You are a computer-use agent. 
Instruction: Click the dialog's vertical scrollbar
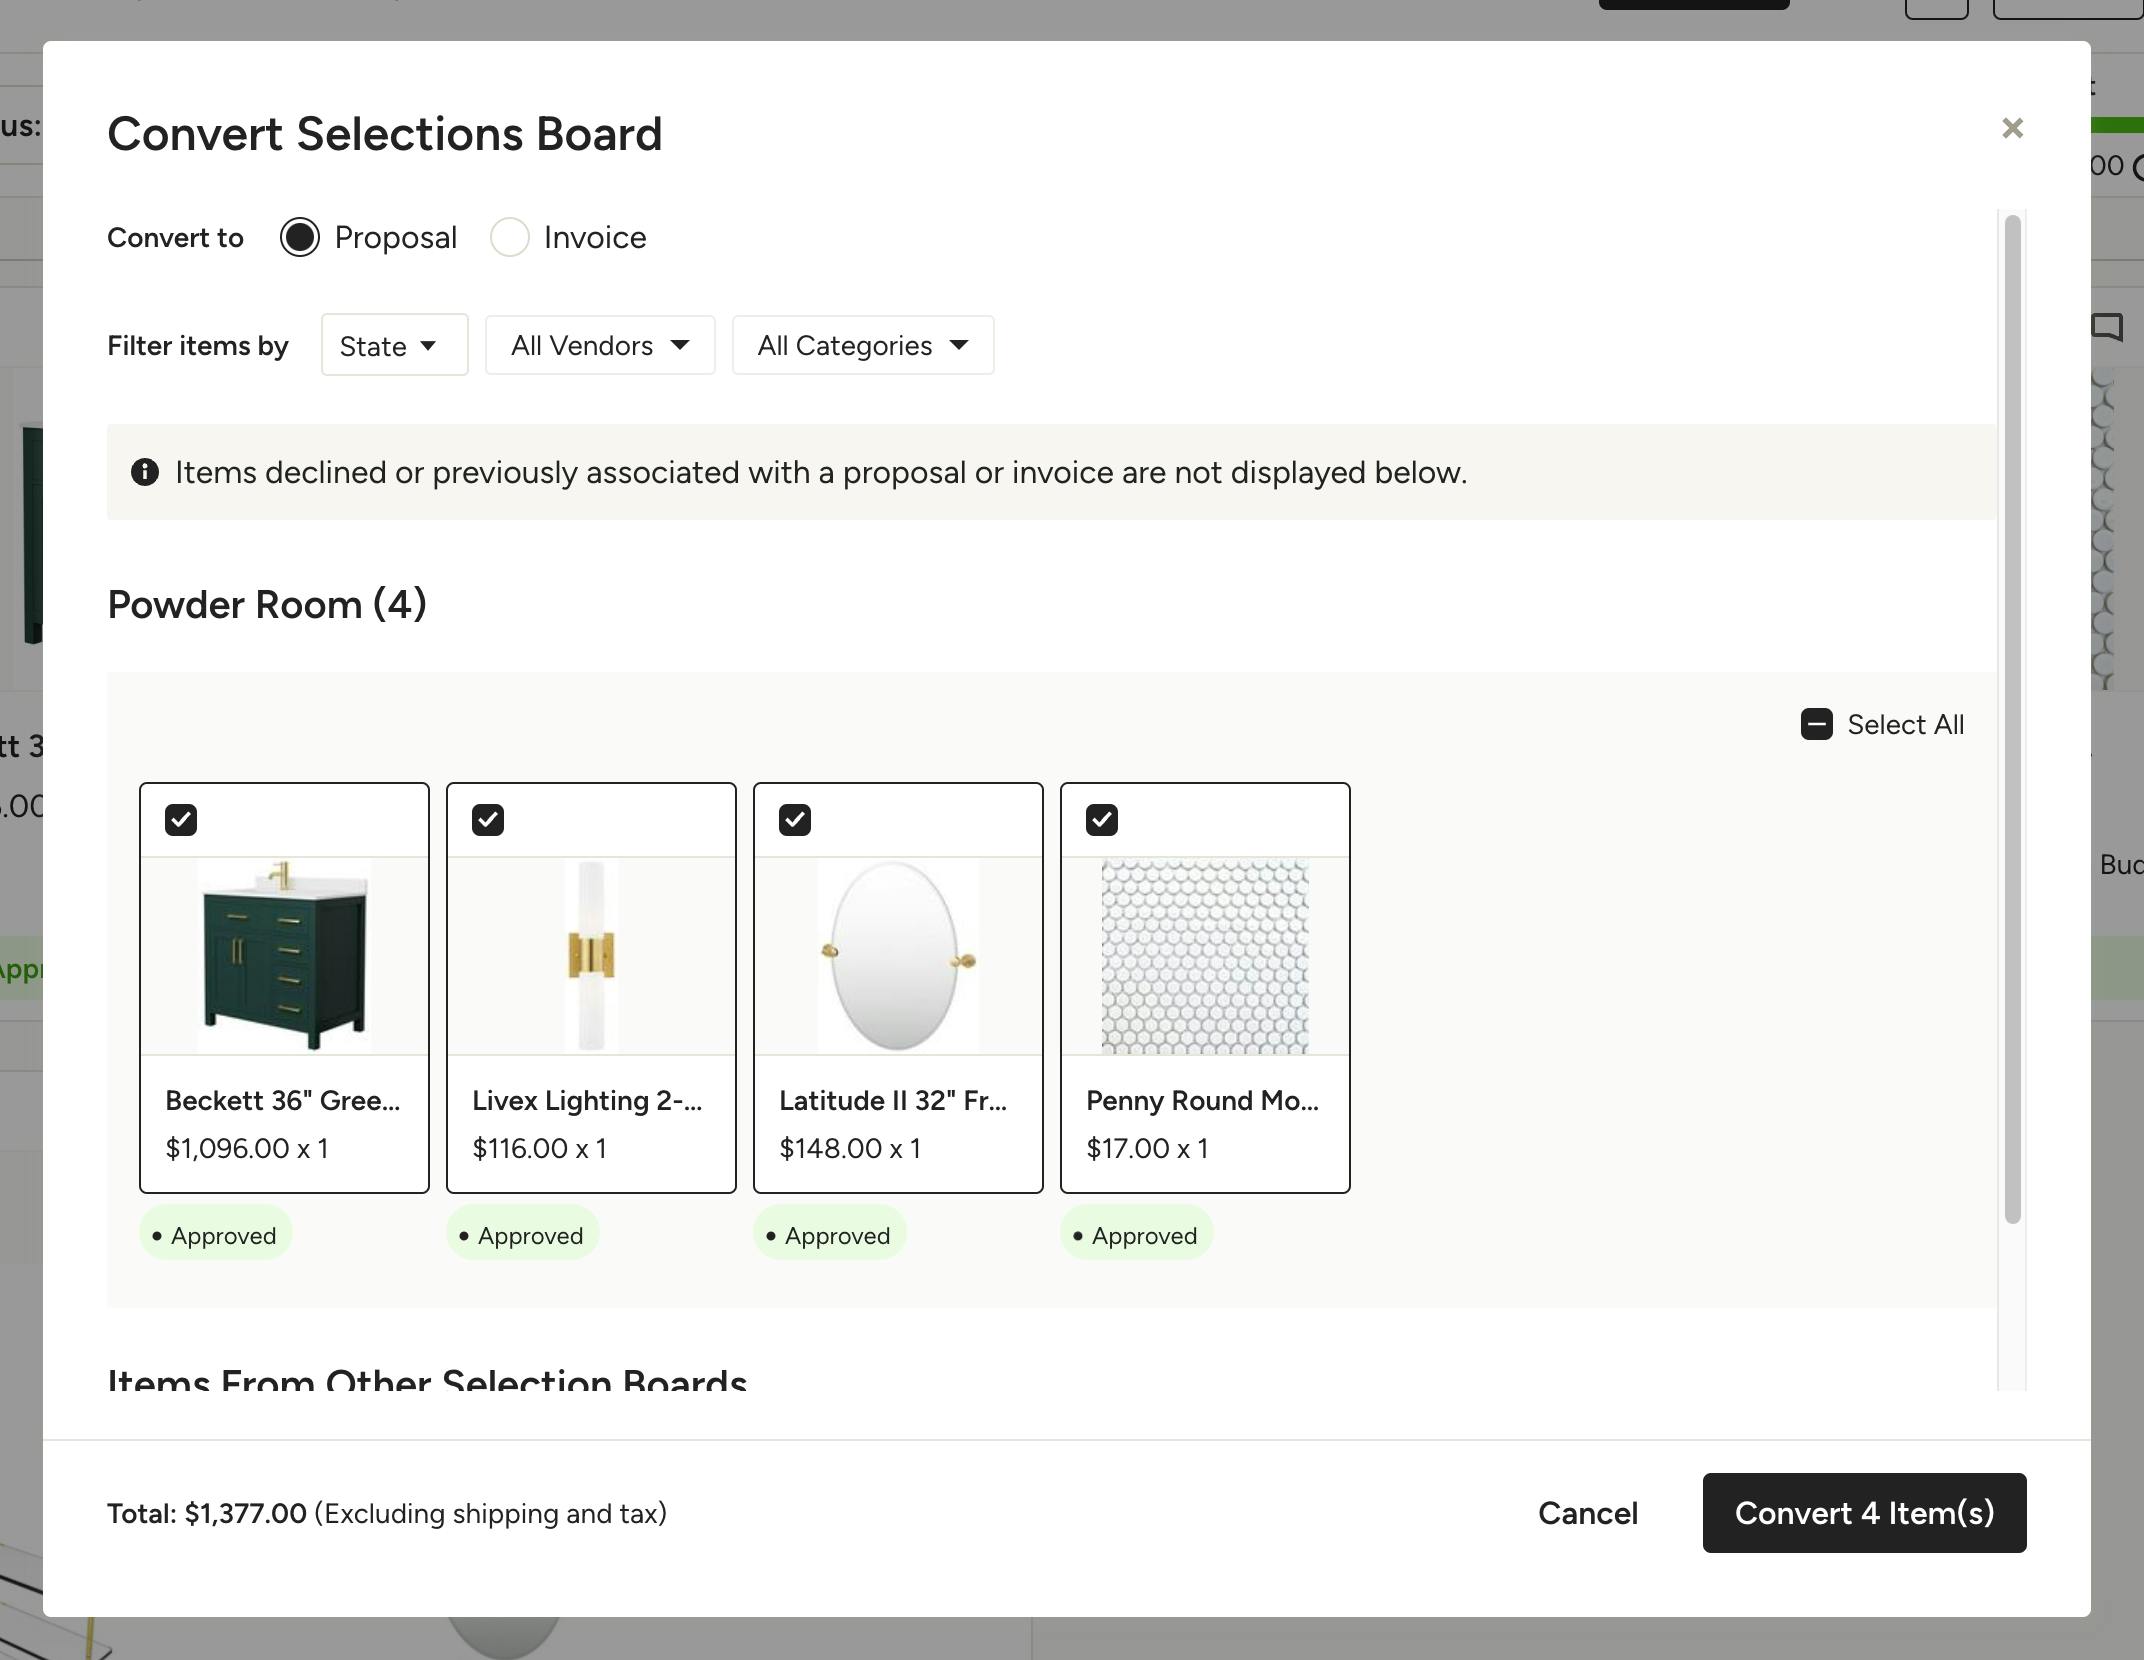[x=2012, y=718]
